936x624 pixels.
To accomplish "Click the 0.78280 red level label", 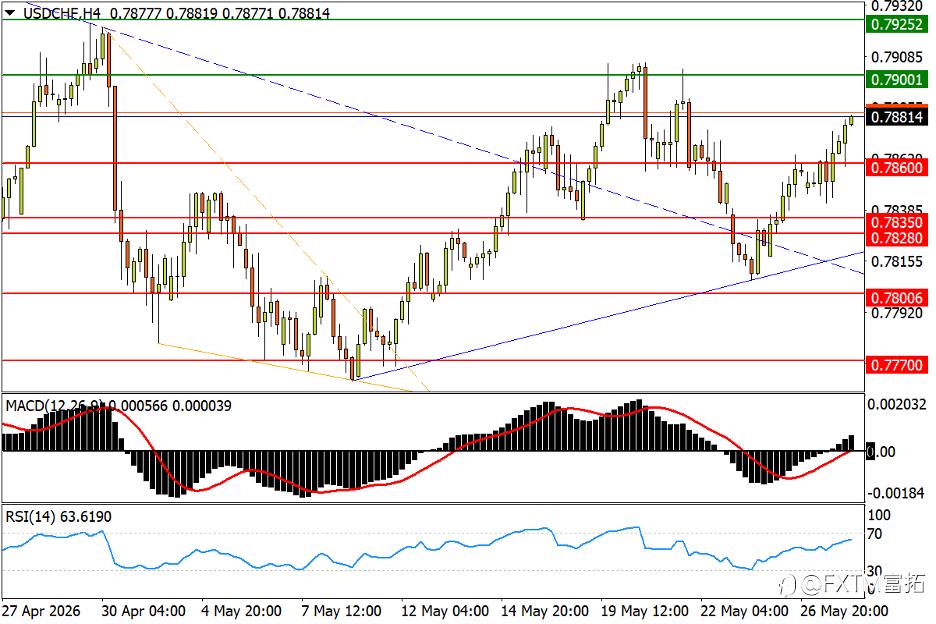I will [897, 238].
